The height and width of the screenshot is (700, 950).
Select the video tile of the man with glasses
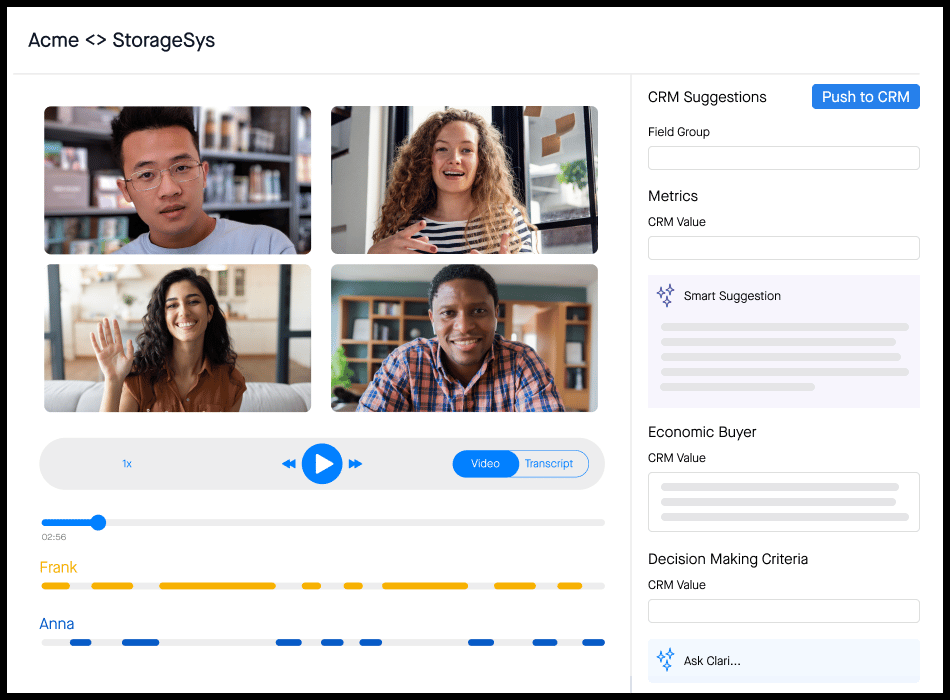pos(177,179)
